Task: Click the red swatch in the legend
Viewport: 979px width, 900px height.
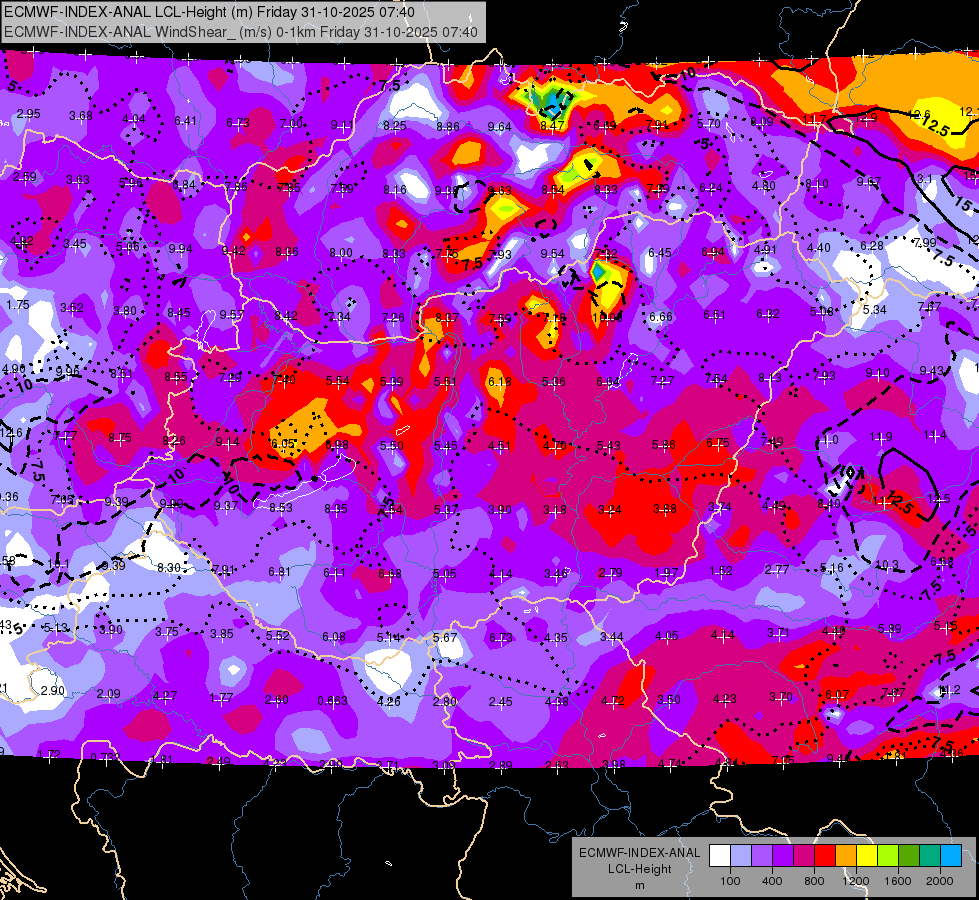Action: (825, 856)
